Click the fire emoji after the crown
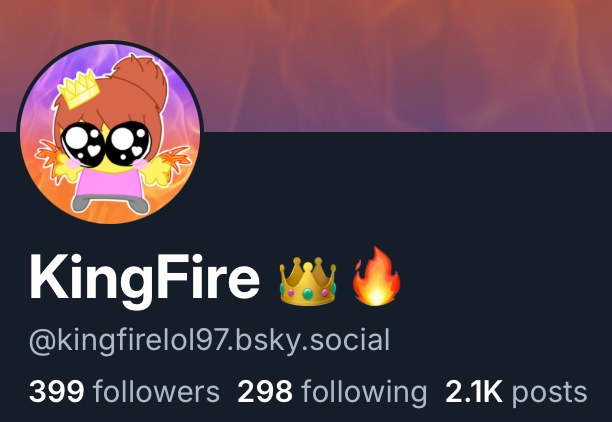The image size is (612, 422). coord(376,276)
